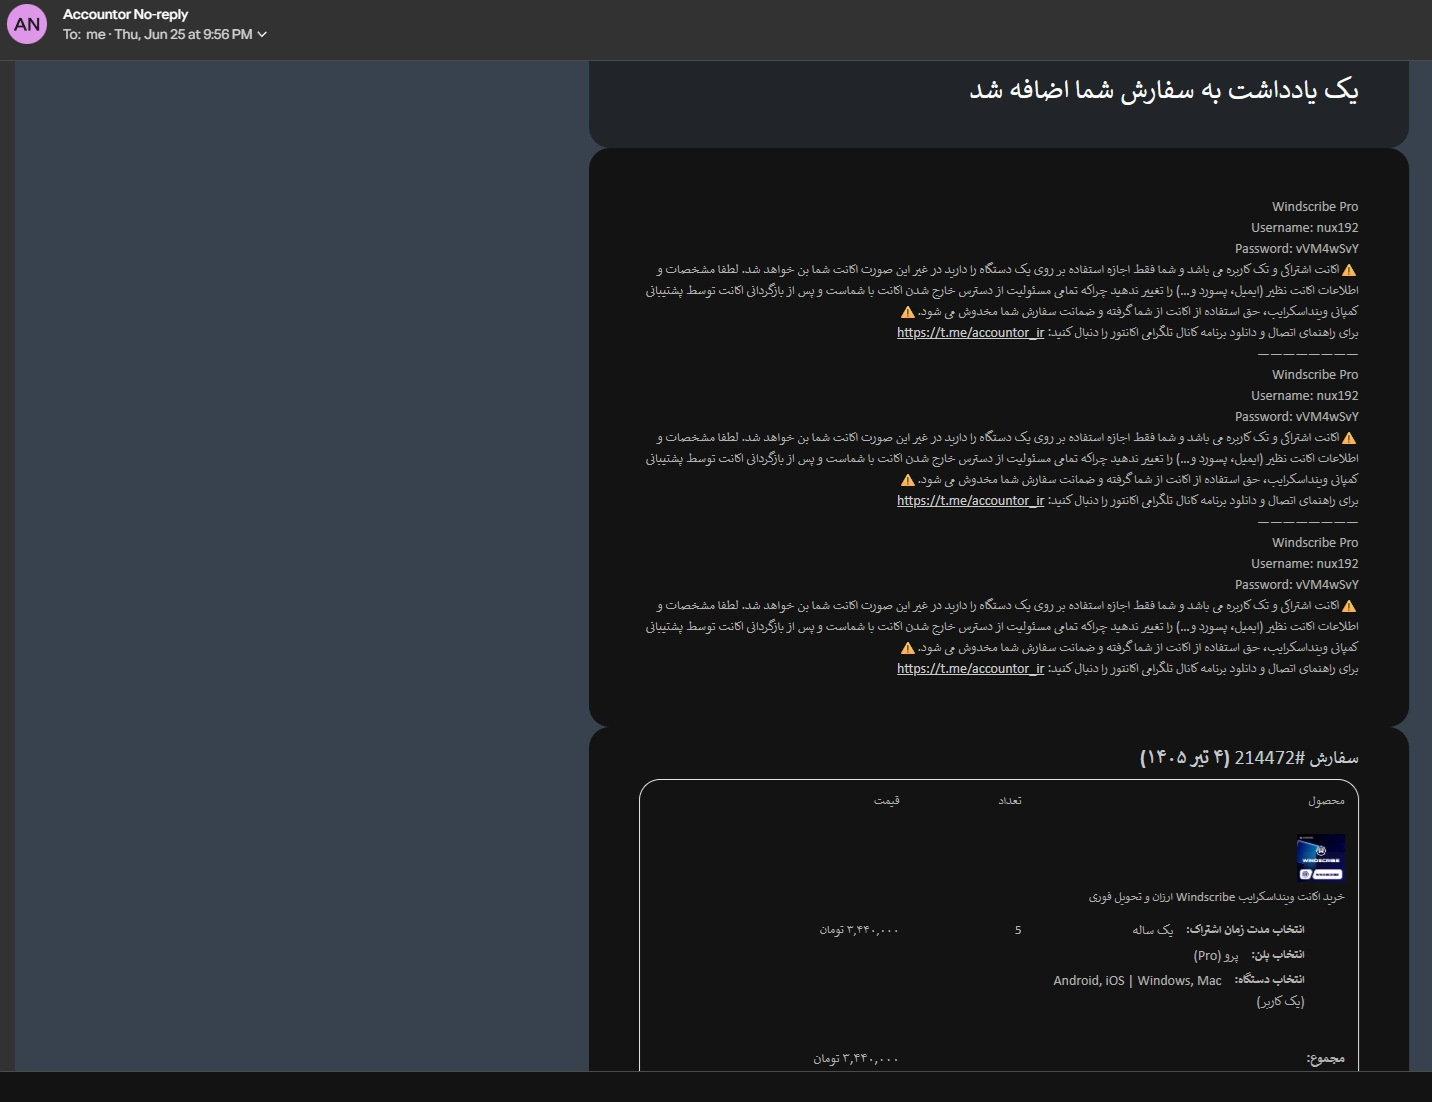Click the order heading 'سفارش #214472'
This screenshot has height=1102, width=1432.
(1296, 758)
